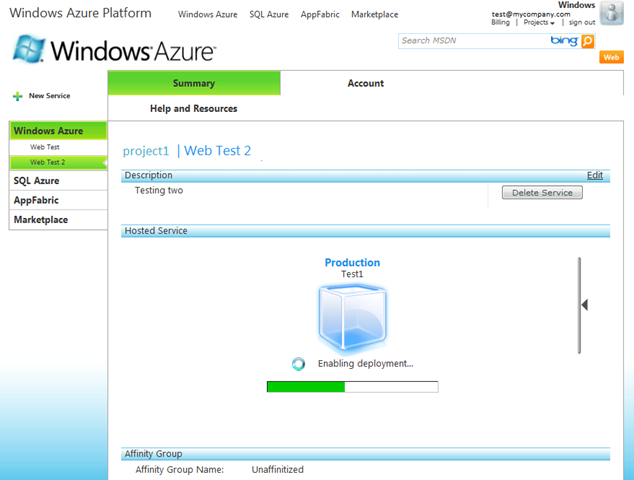Open SQL Azure in top navigation
The image size is (634, 480).
coord(269,15)
